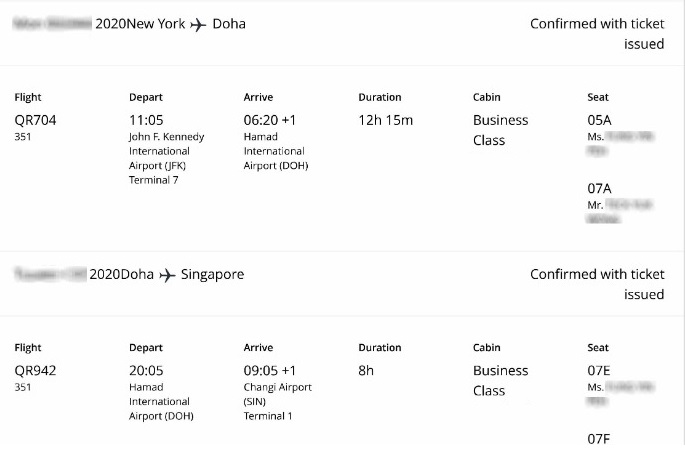Click Business Class on flight QR704
685x460 pixels.
pos(500,130)
